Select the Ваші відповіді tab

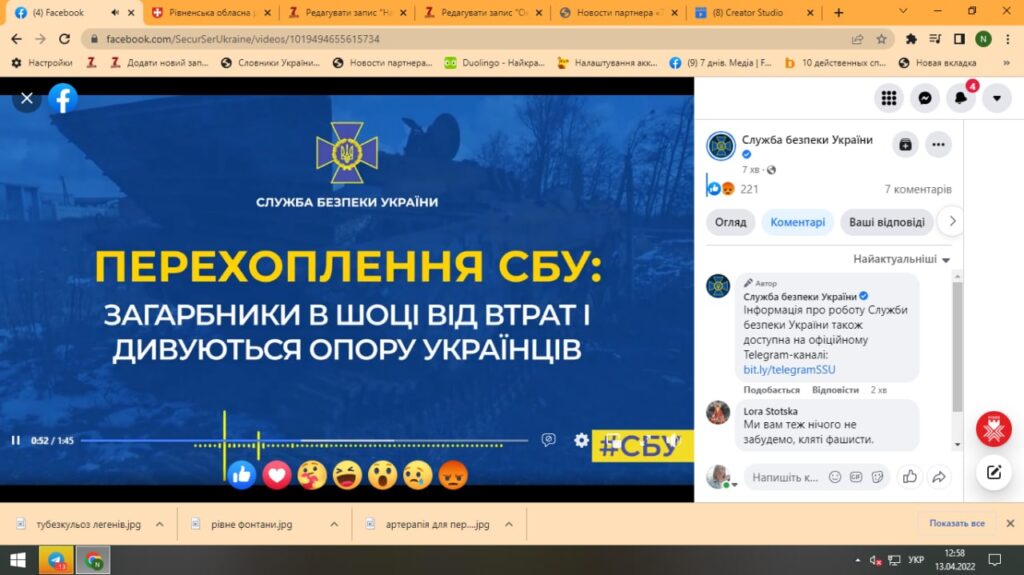(x=886, y=222)
